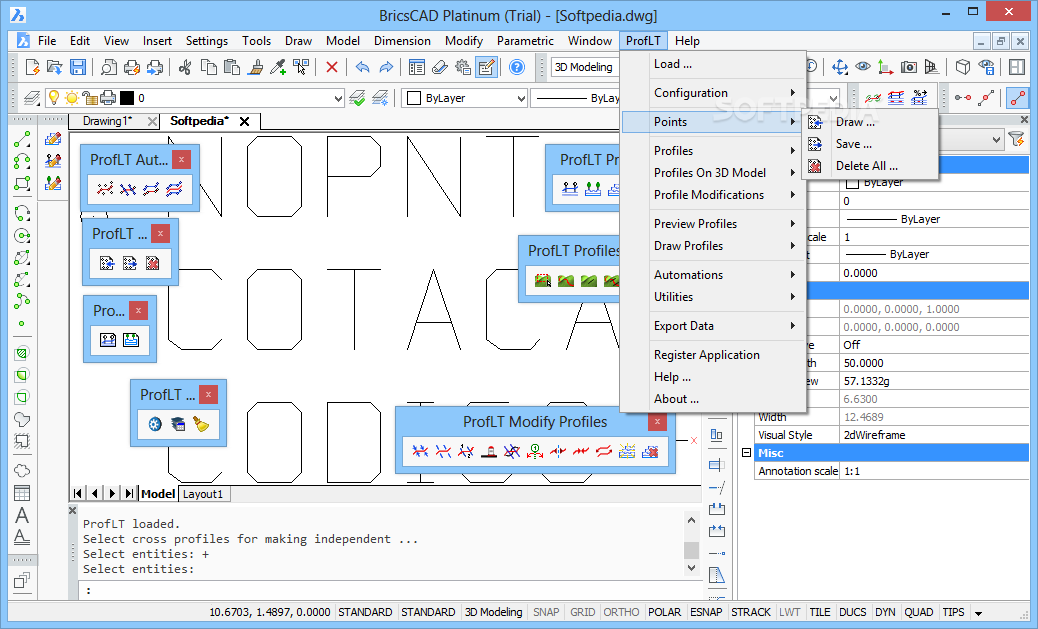Click the black layer color swatch
Screen dimensions: 1038x629
127,98
